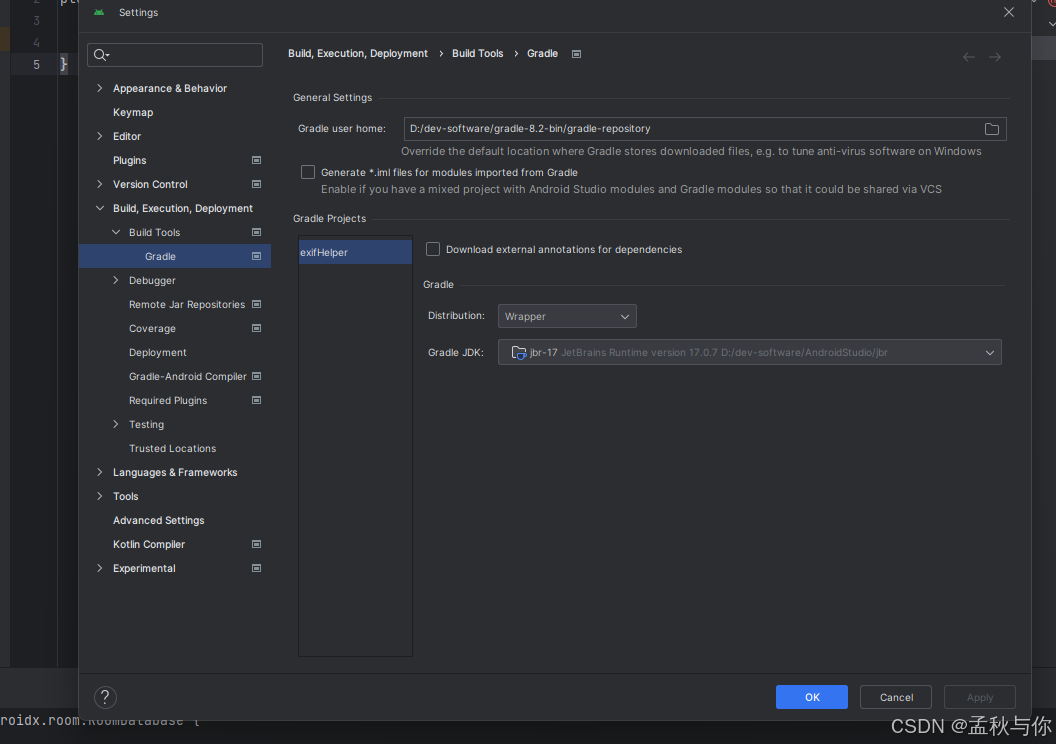
Task: Expand the Tools section
Action: [100, 496]
